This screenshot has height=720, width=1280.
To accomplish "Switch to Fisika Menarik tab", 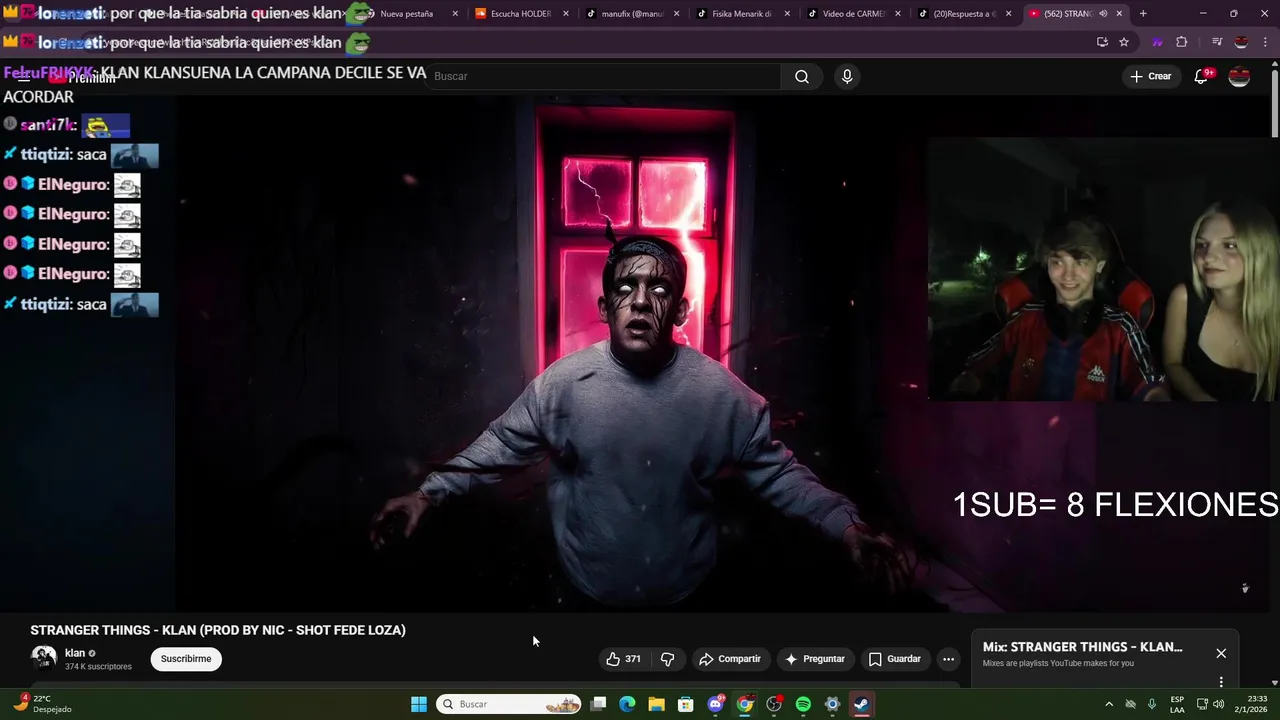I will [x=741, y=14].
